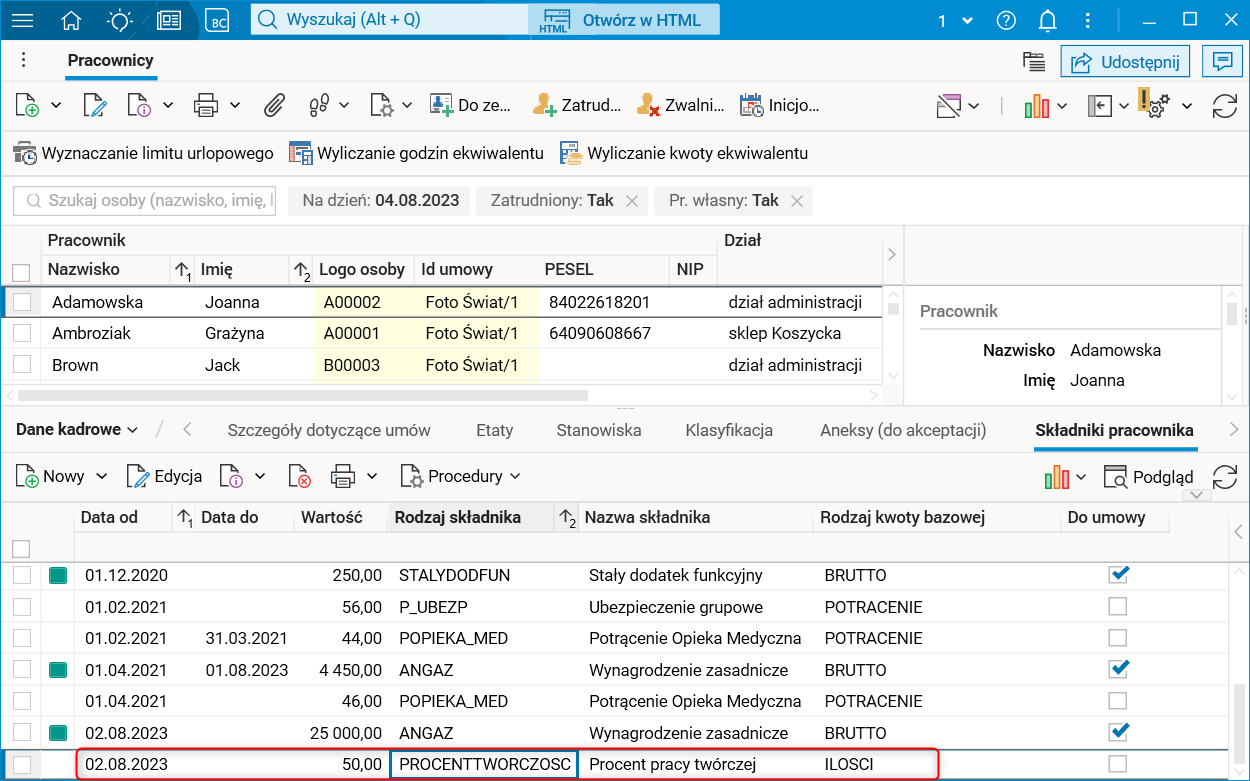This screenshot has height=781, width=1250.
Task: Expand the Nowy button dropdown arrow
Action: click(101, 477)
